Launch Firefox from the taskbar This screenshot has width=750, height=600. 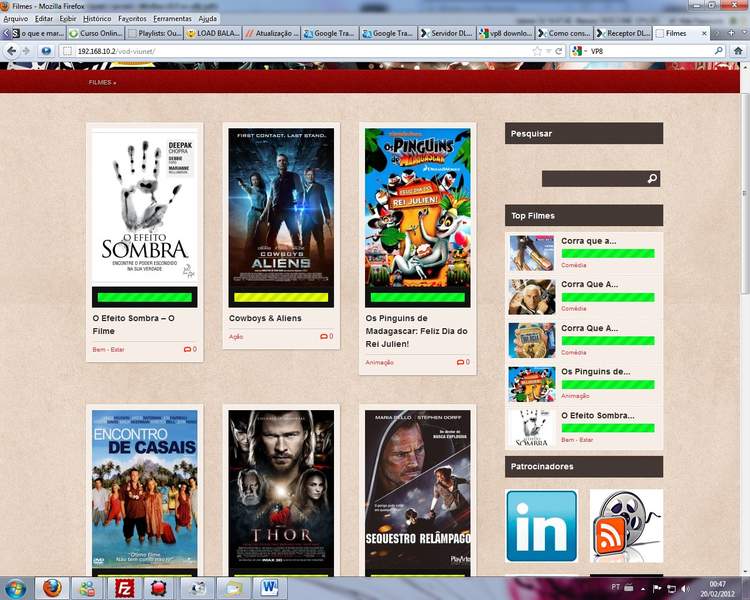pos(53,588)
